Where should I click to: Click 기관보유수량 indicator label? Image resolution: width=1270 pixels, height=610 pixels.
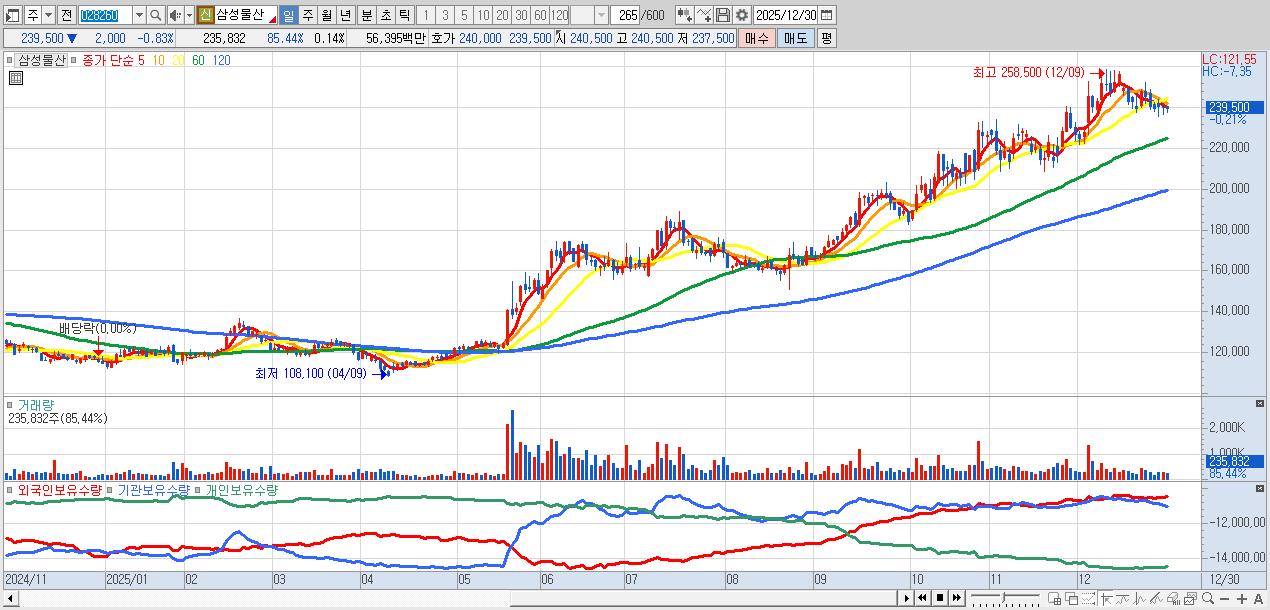153,490
